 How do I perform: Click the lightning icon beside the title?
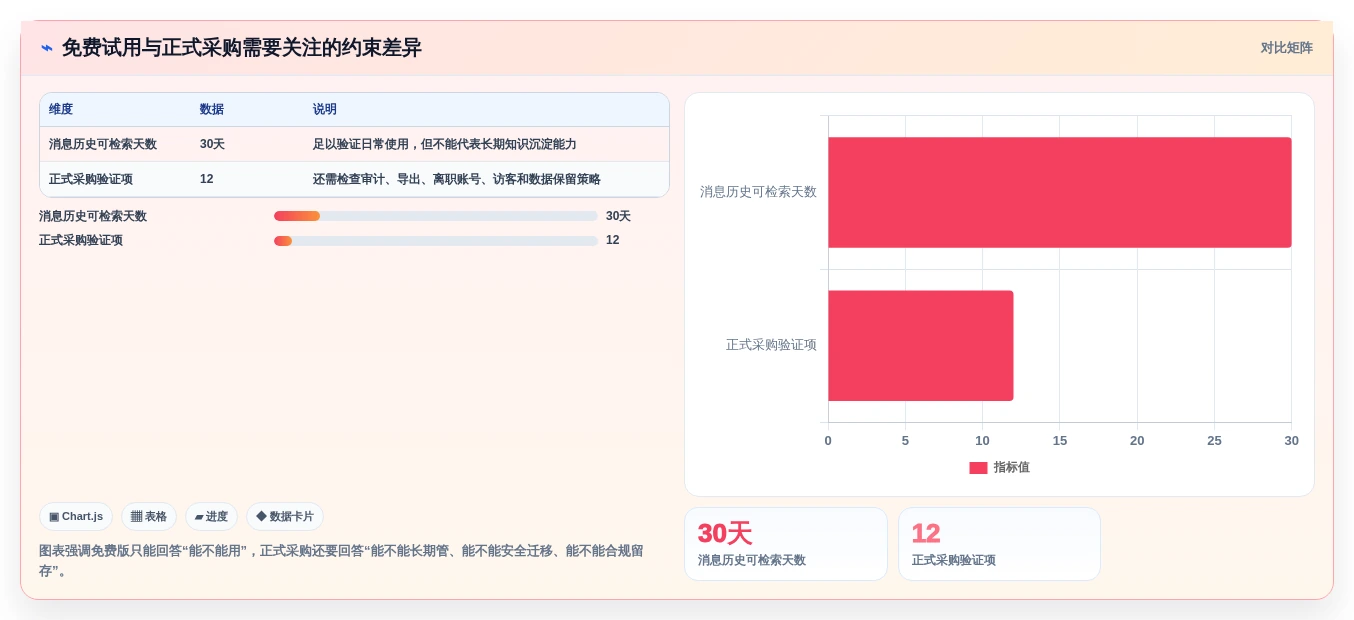(x=46, y=48)
